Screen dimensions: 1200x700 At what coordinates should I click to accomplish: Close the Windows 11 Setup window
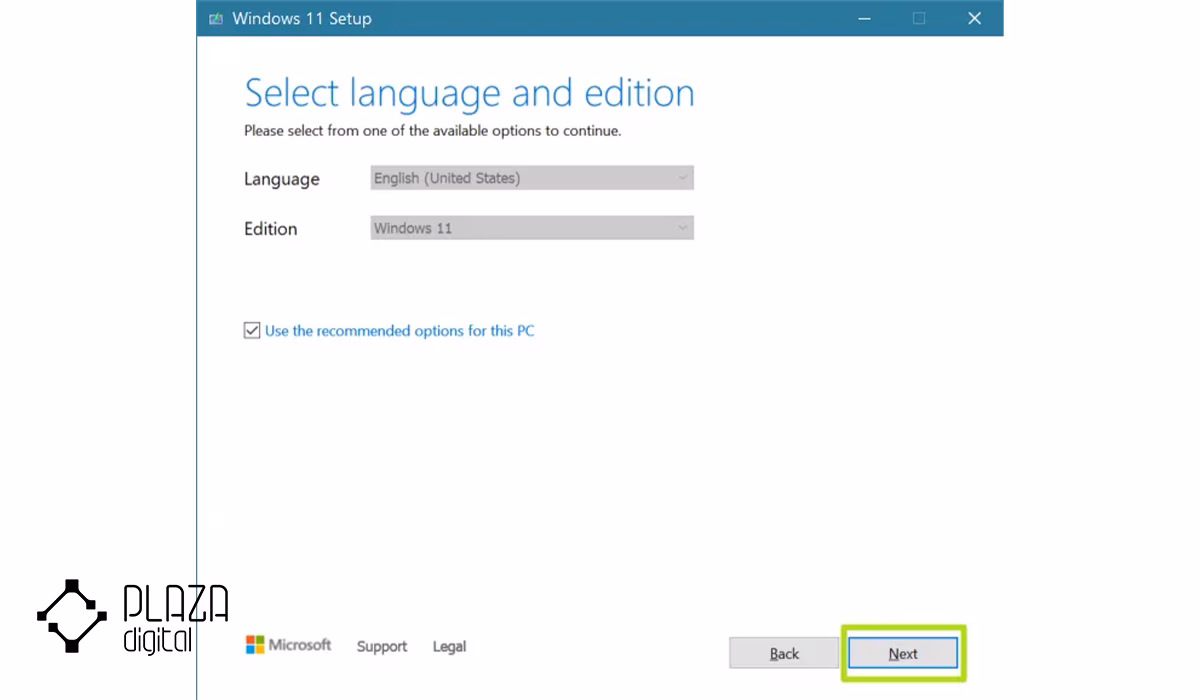(974, 18)
